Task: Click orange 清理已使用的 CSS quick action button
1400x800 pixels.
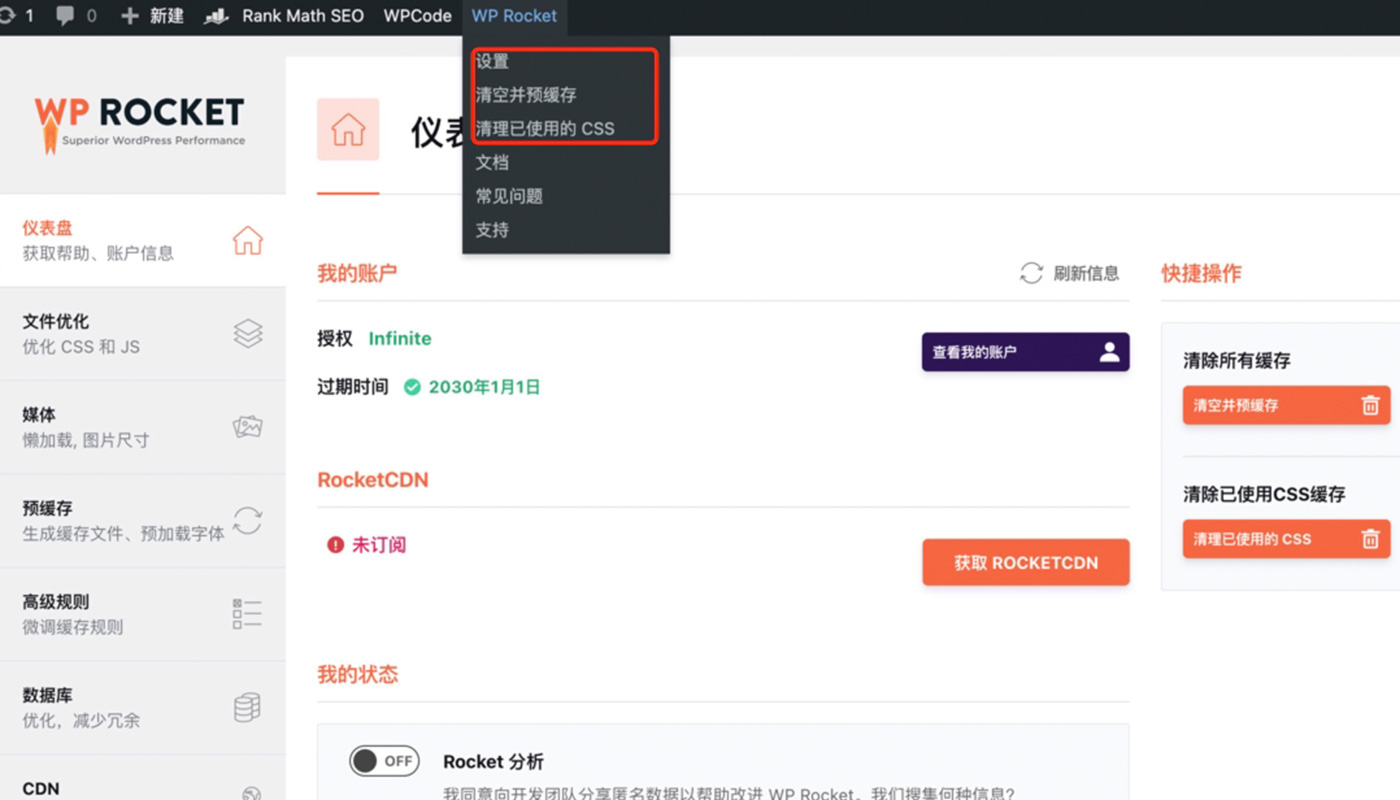Action: coord(1286,538)
